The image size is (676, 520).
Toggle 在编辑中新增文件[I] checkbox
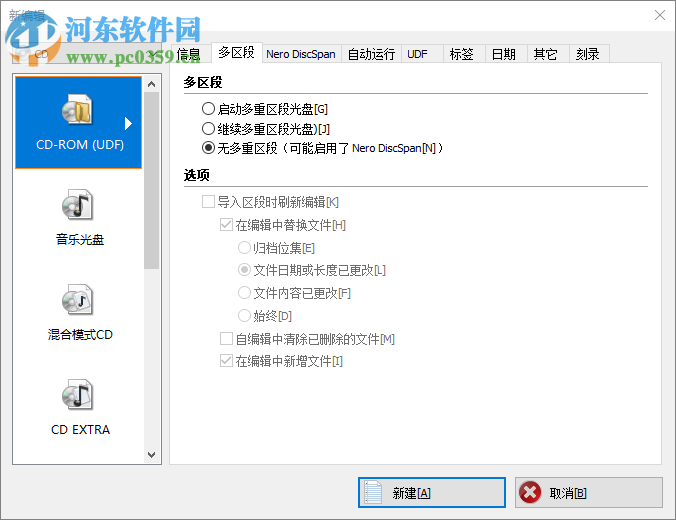[226, 361]
